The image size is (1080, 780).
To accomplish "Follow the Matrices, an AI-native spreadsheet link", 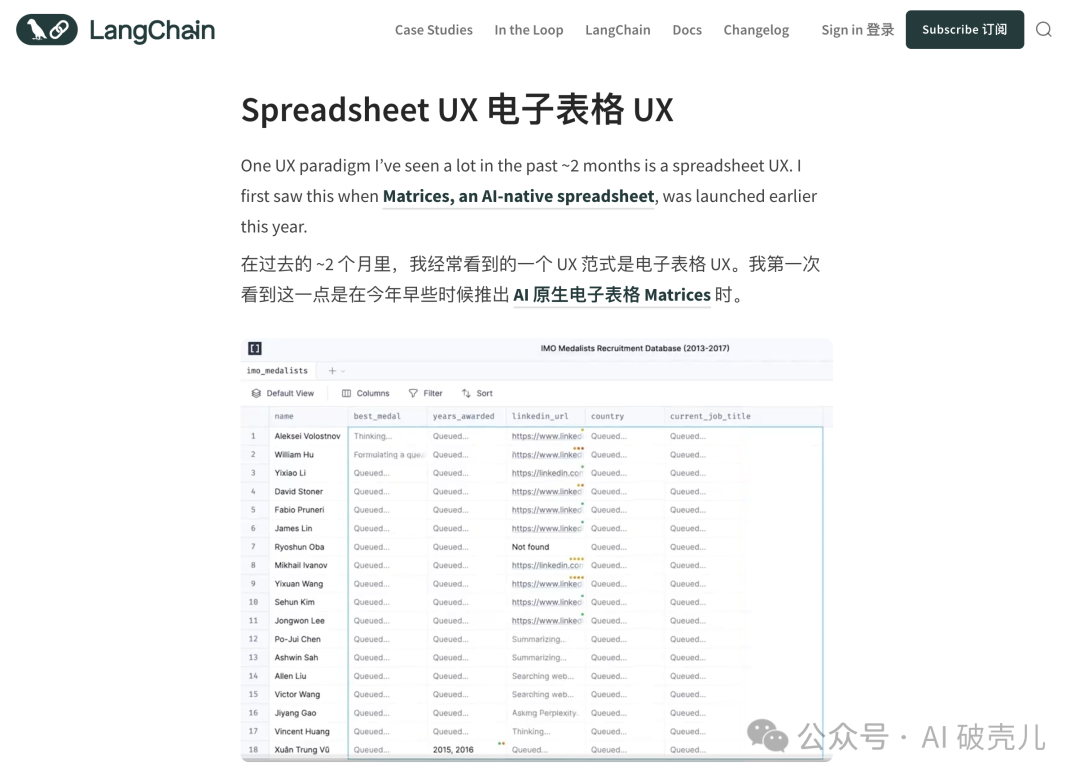I will coord(518,196).
